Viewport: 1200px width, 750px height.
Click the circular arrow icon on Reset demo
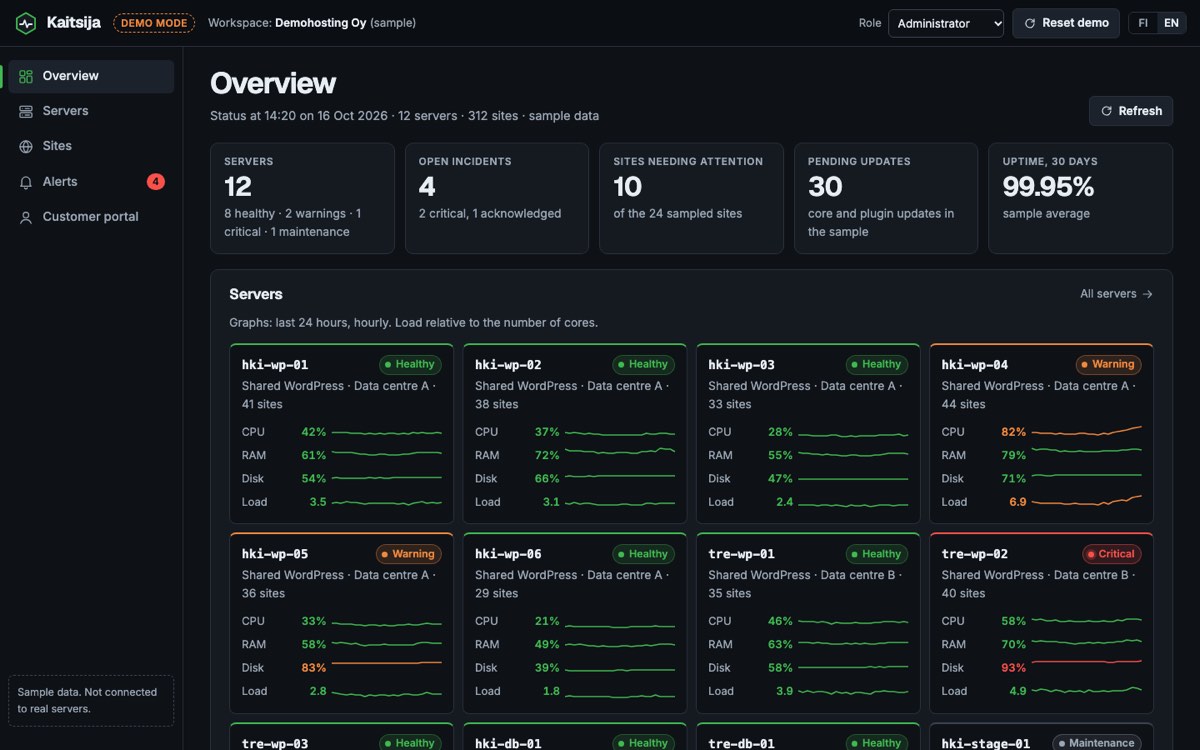point(1030,23)
